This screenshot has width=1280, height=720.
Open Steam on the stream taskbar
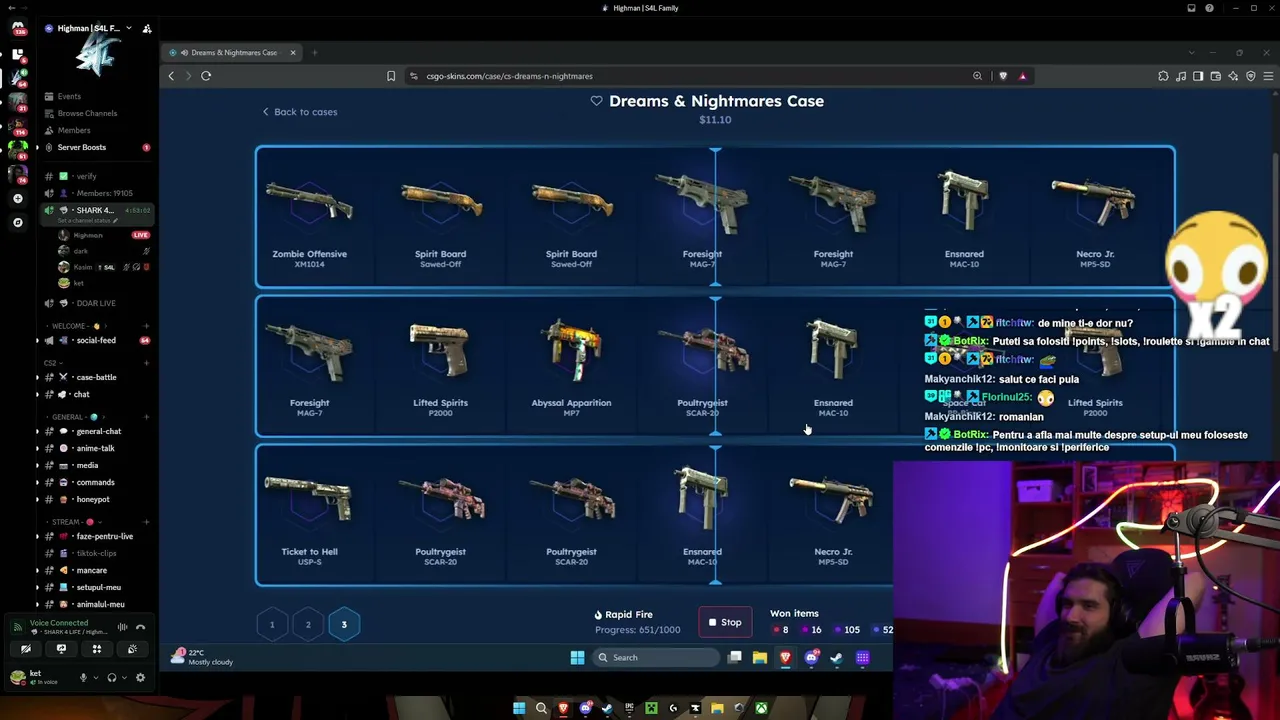[836, 657]
